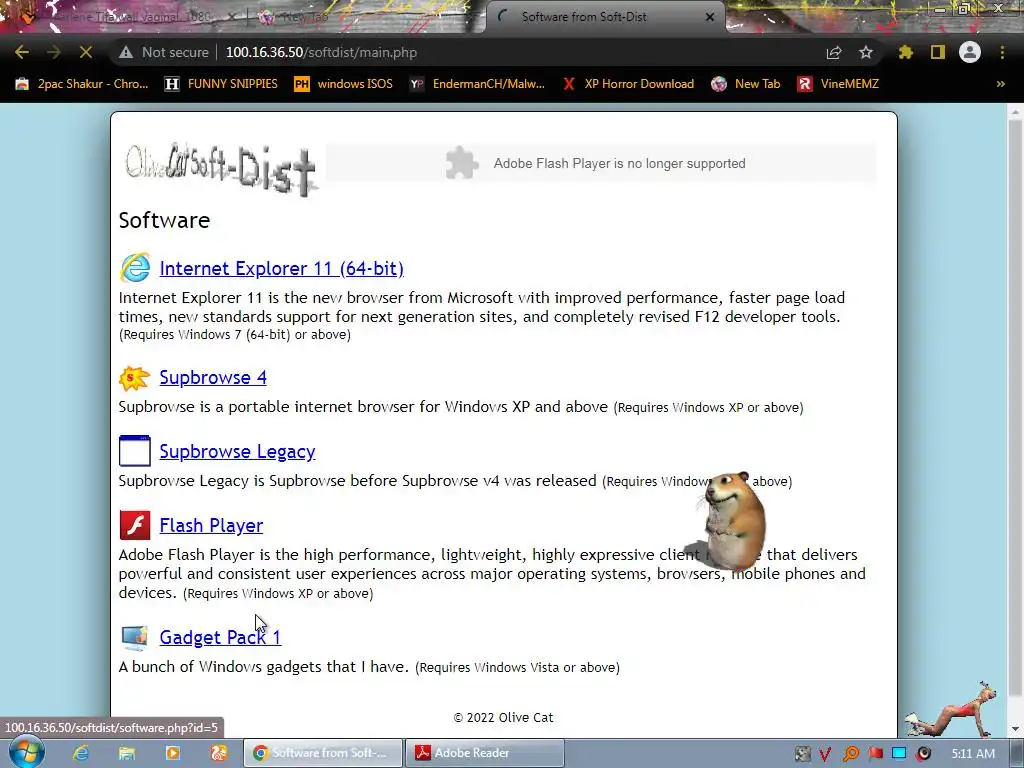1024x768 pixels.
Task: Click Adobe Flash Player is no longer supported
Action: 619,163
